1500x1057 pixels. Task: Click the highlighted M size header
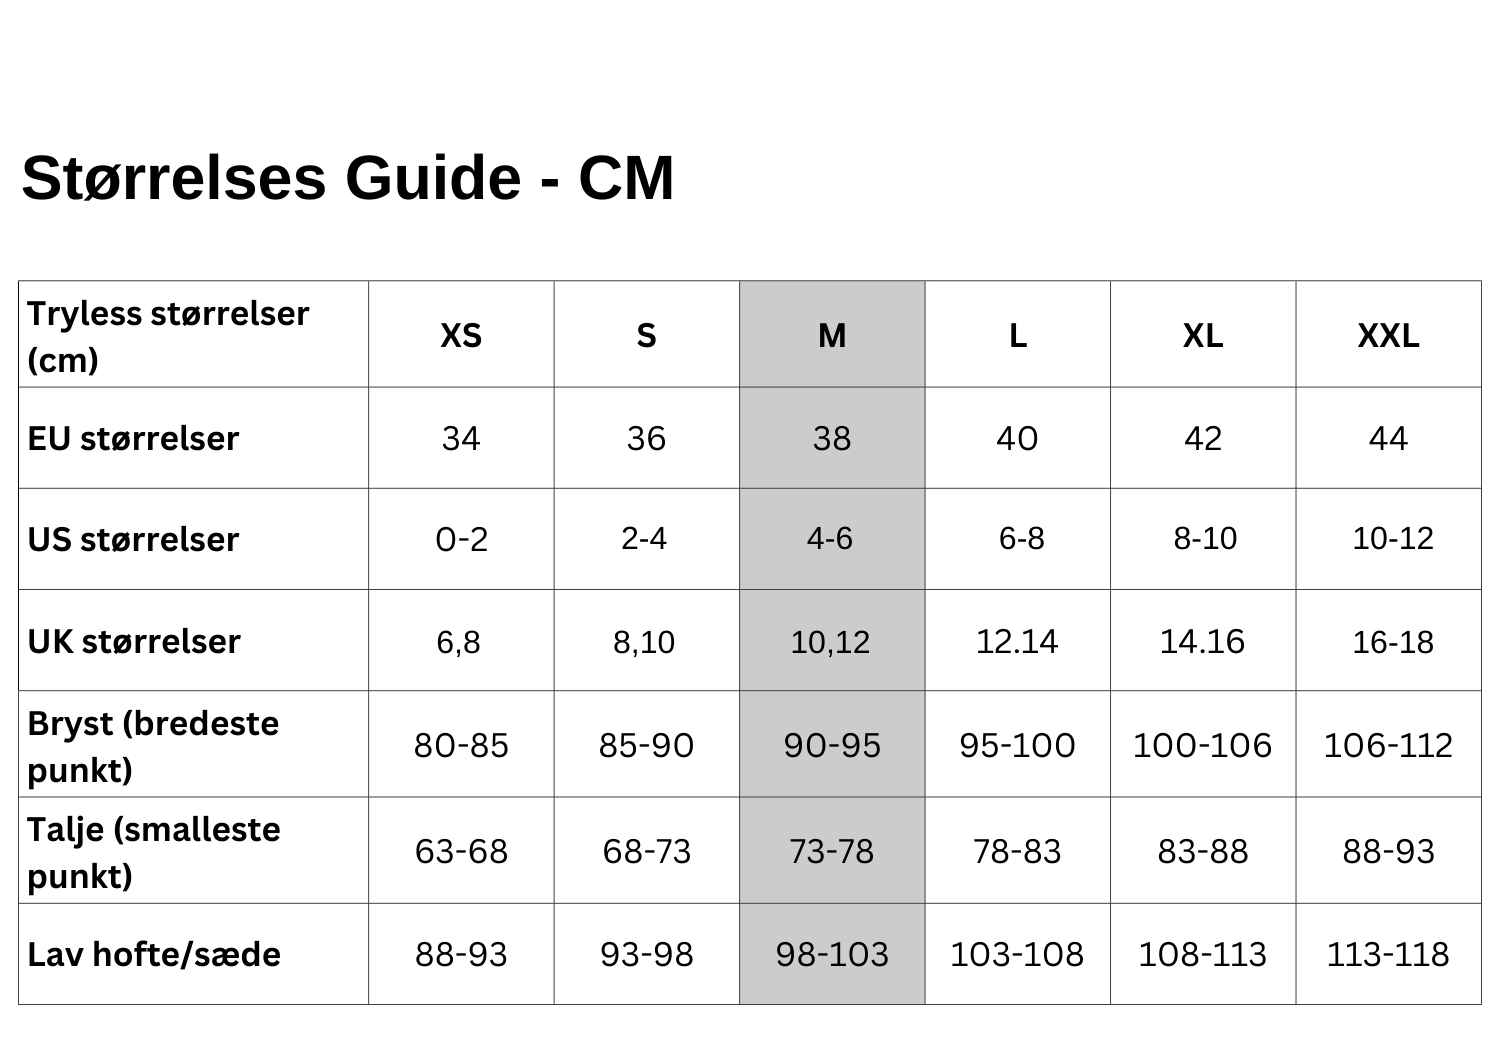coord(832,335)
